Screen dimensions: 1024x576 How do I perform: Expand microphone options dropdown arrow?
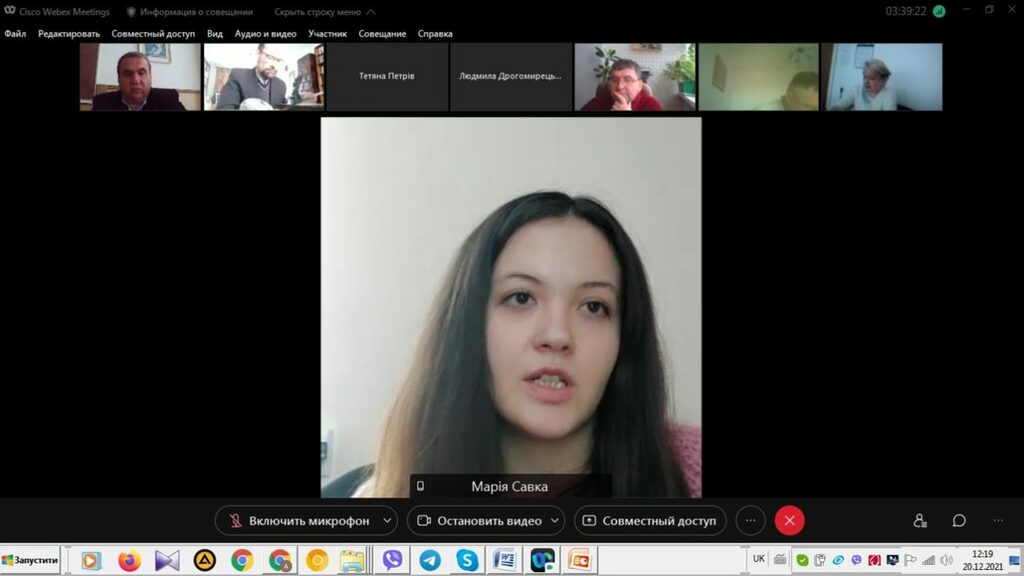pos(388,521)
